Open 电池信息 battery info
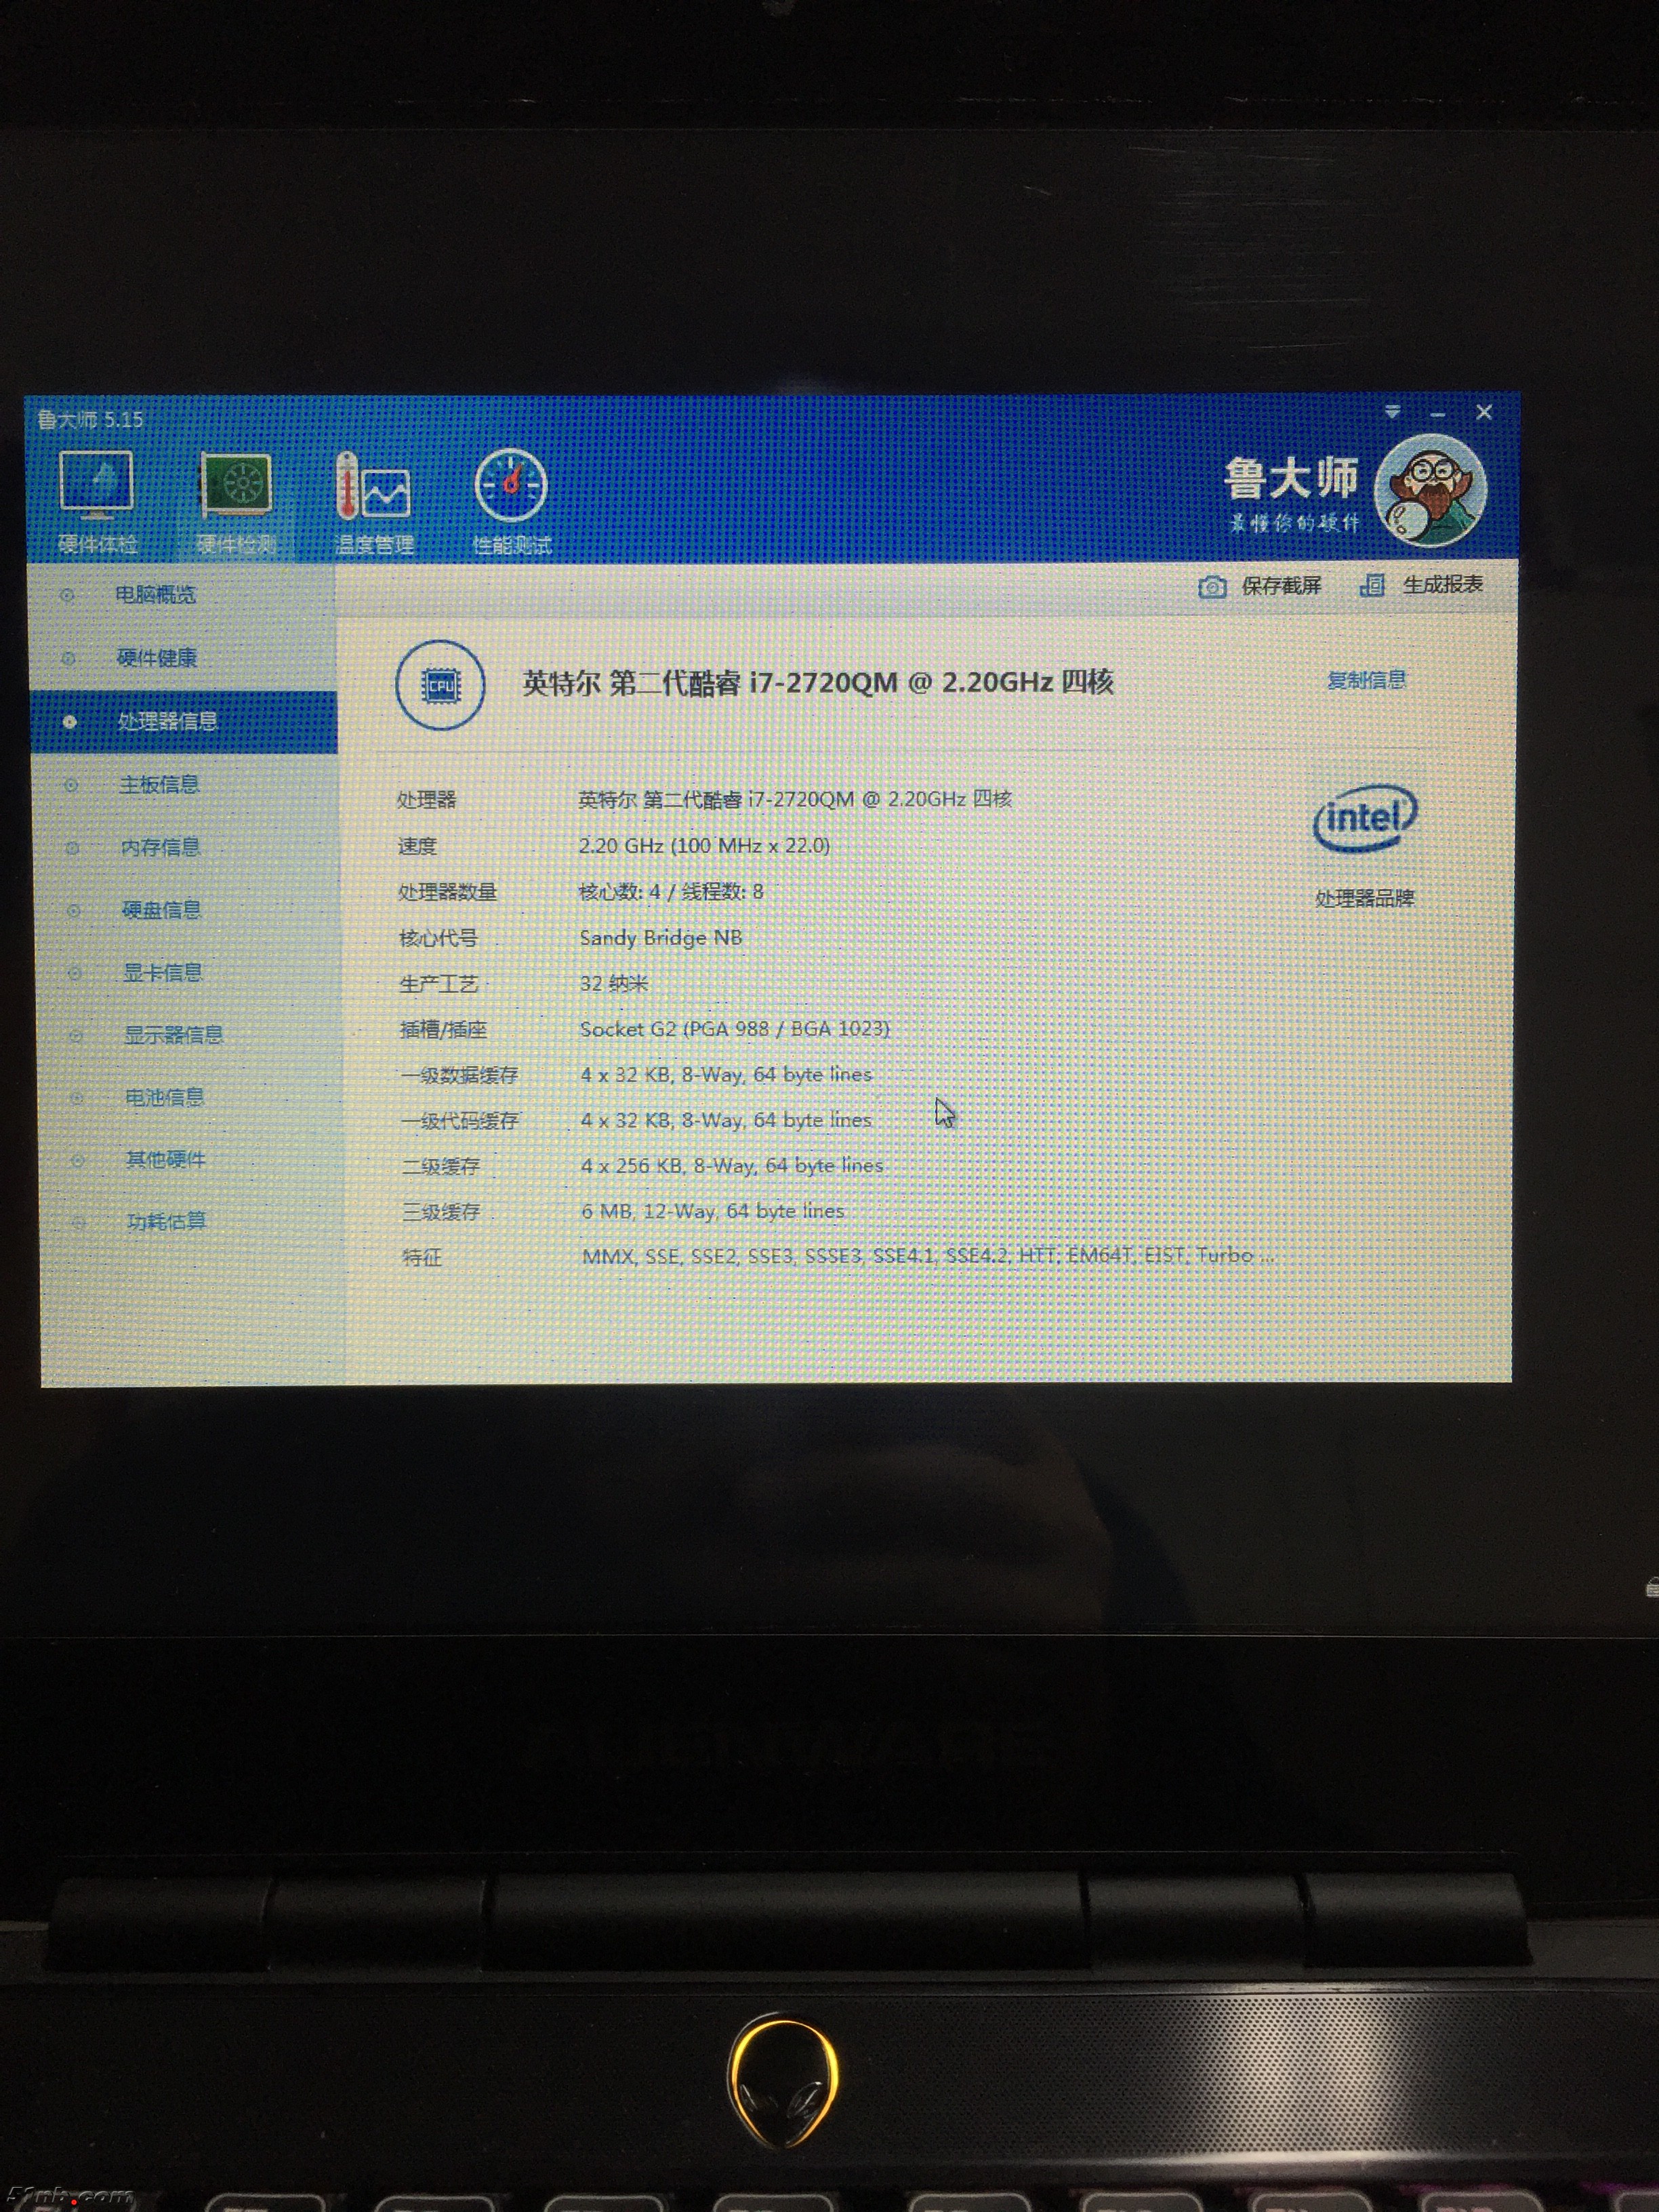The image size is (1659, 2212). coord(164,1098)
